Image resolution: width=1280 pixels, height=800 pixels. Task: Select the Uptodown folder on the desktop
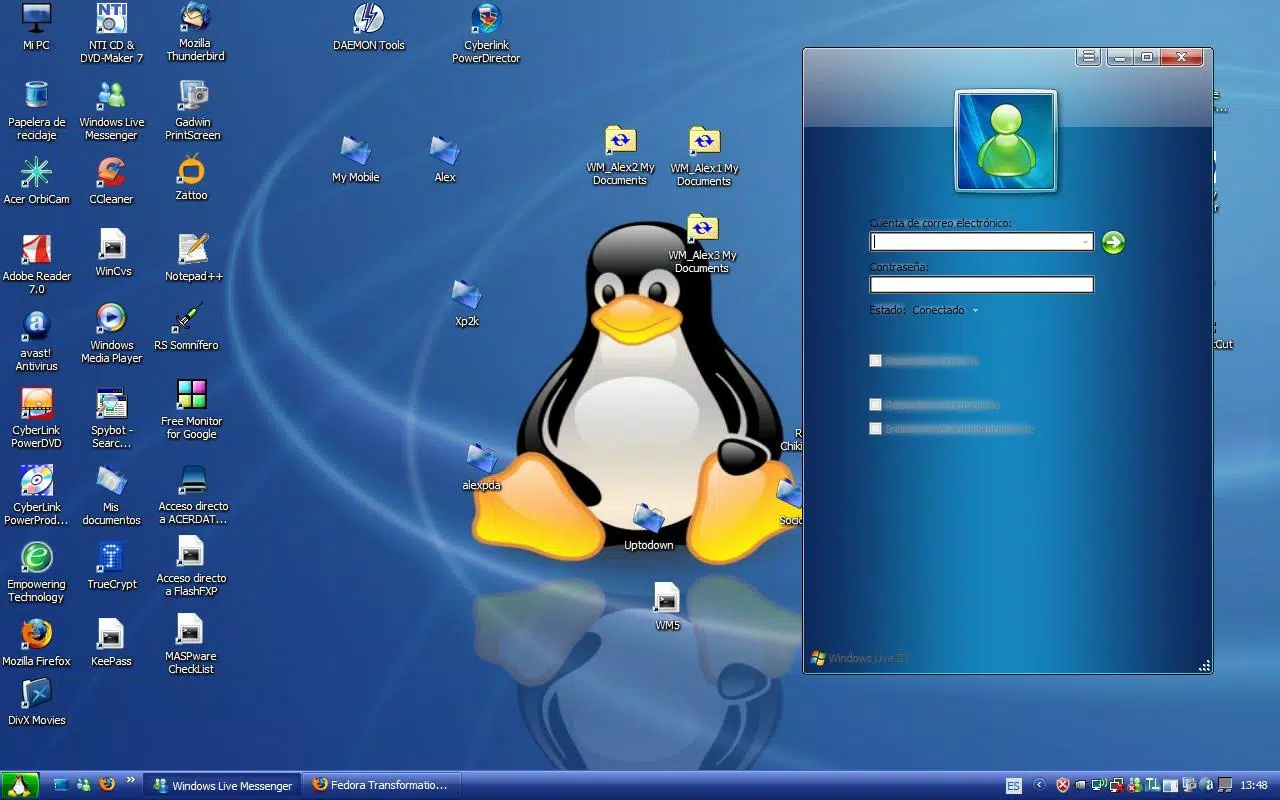tap(649, 527)
